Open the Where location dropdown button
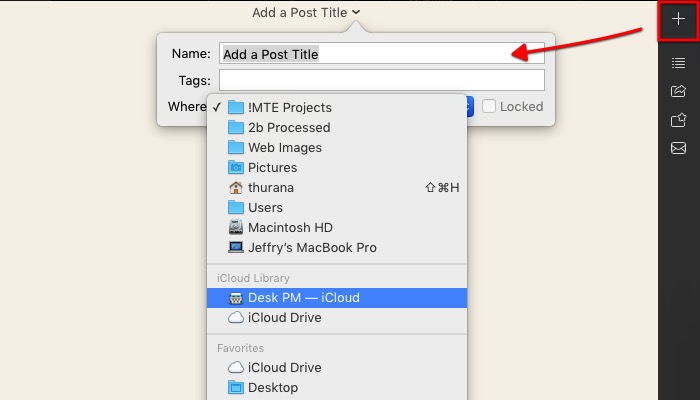Viewport: 700px width, 400px height. 468,106
